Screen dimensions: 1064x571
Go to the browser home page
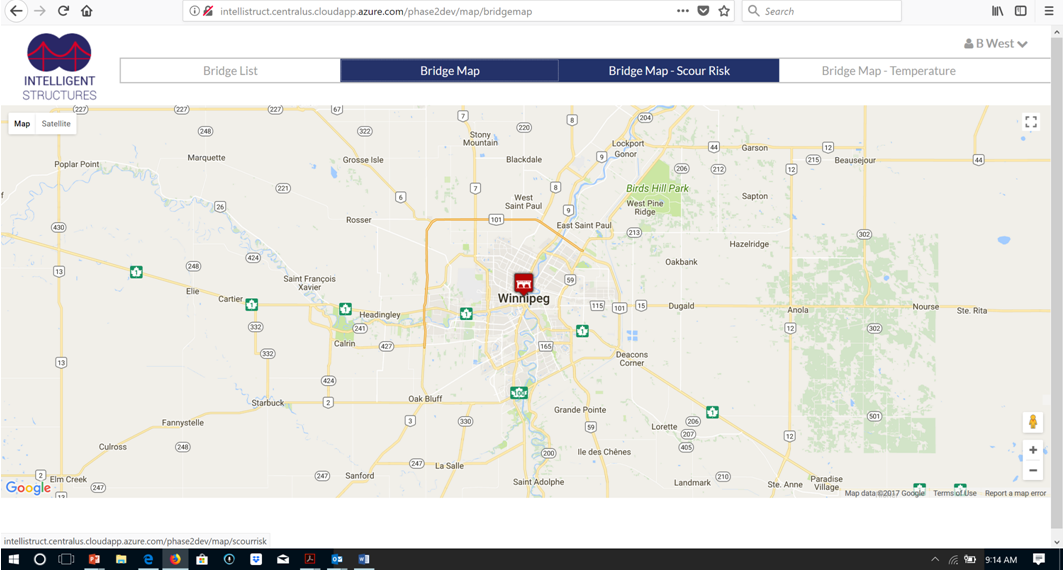87,11
